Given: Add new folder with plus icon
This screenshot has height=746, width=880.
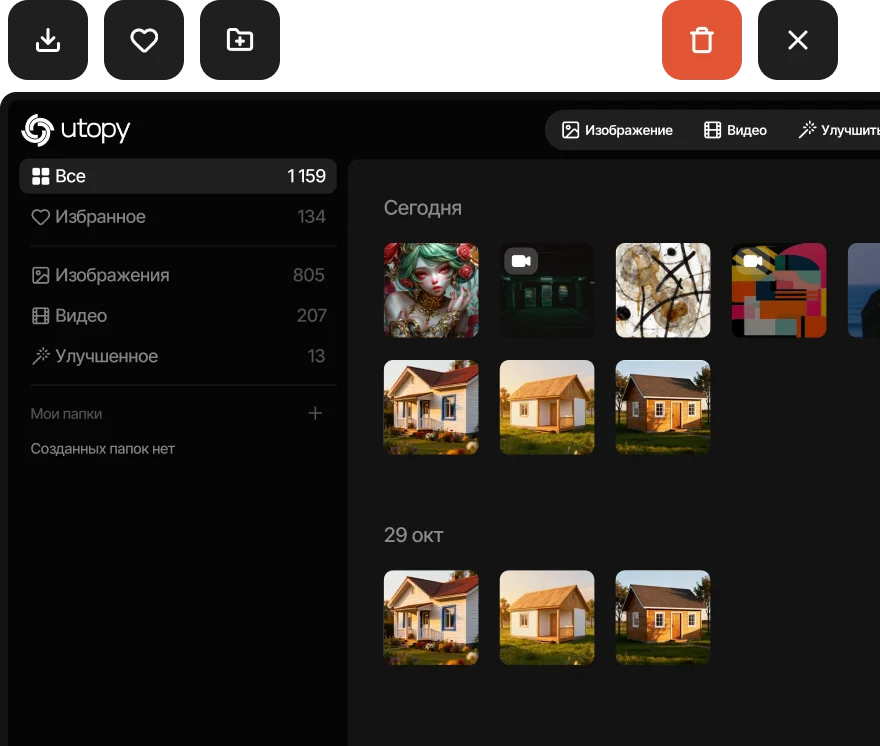Looking at the screenshot, I should tap(315, 413).
